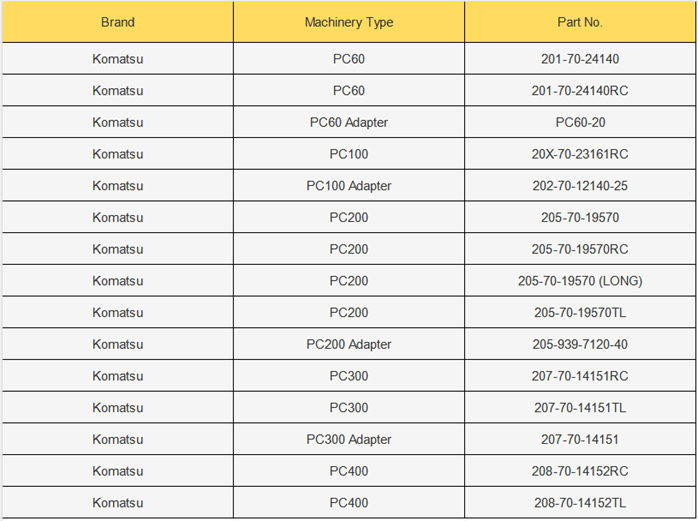Select part number 202-70-12140-25

point(580,186)
